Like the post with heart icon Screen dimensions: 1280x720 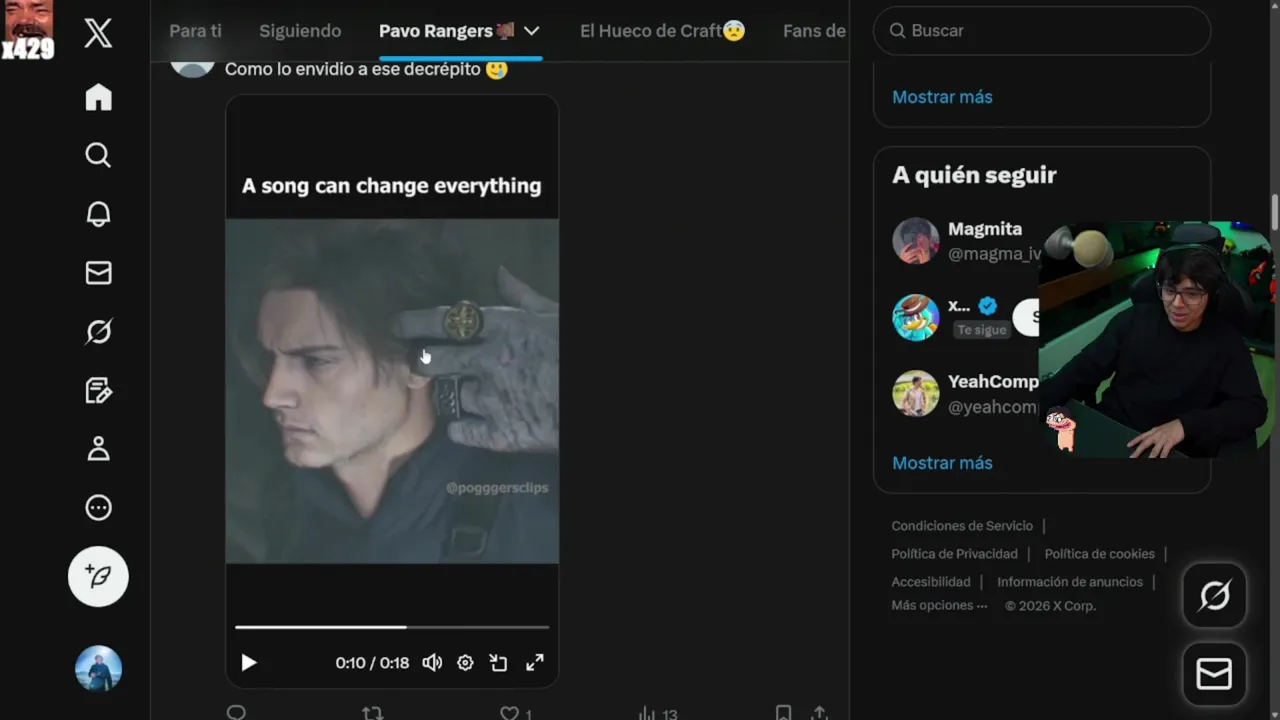pos(509,713)
